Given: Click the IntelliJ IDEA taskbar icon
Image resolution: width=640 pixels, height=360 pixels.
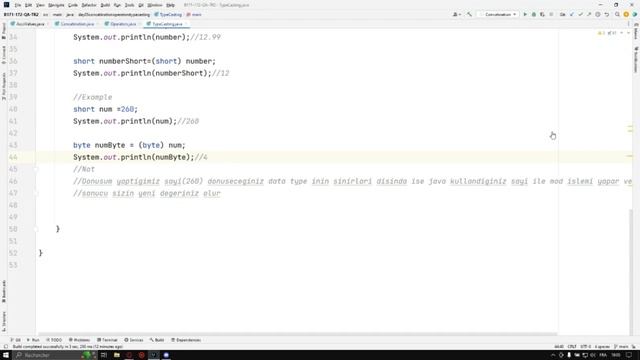Looking at the screenshot, I should pyautogui.click(x=154, y=355).
